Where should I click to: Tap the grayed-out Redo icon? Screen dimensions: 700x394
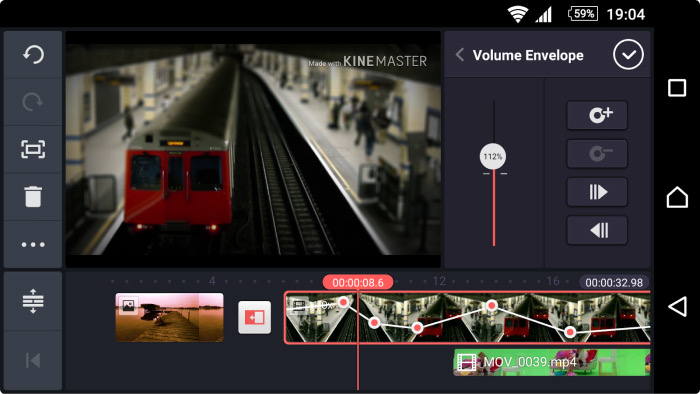33,102
